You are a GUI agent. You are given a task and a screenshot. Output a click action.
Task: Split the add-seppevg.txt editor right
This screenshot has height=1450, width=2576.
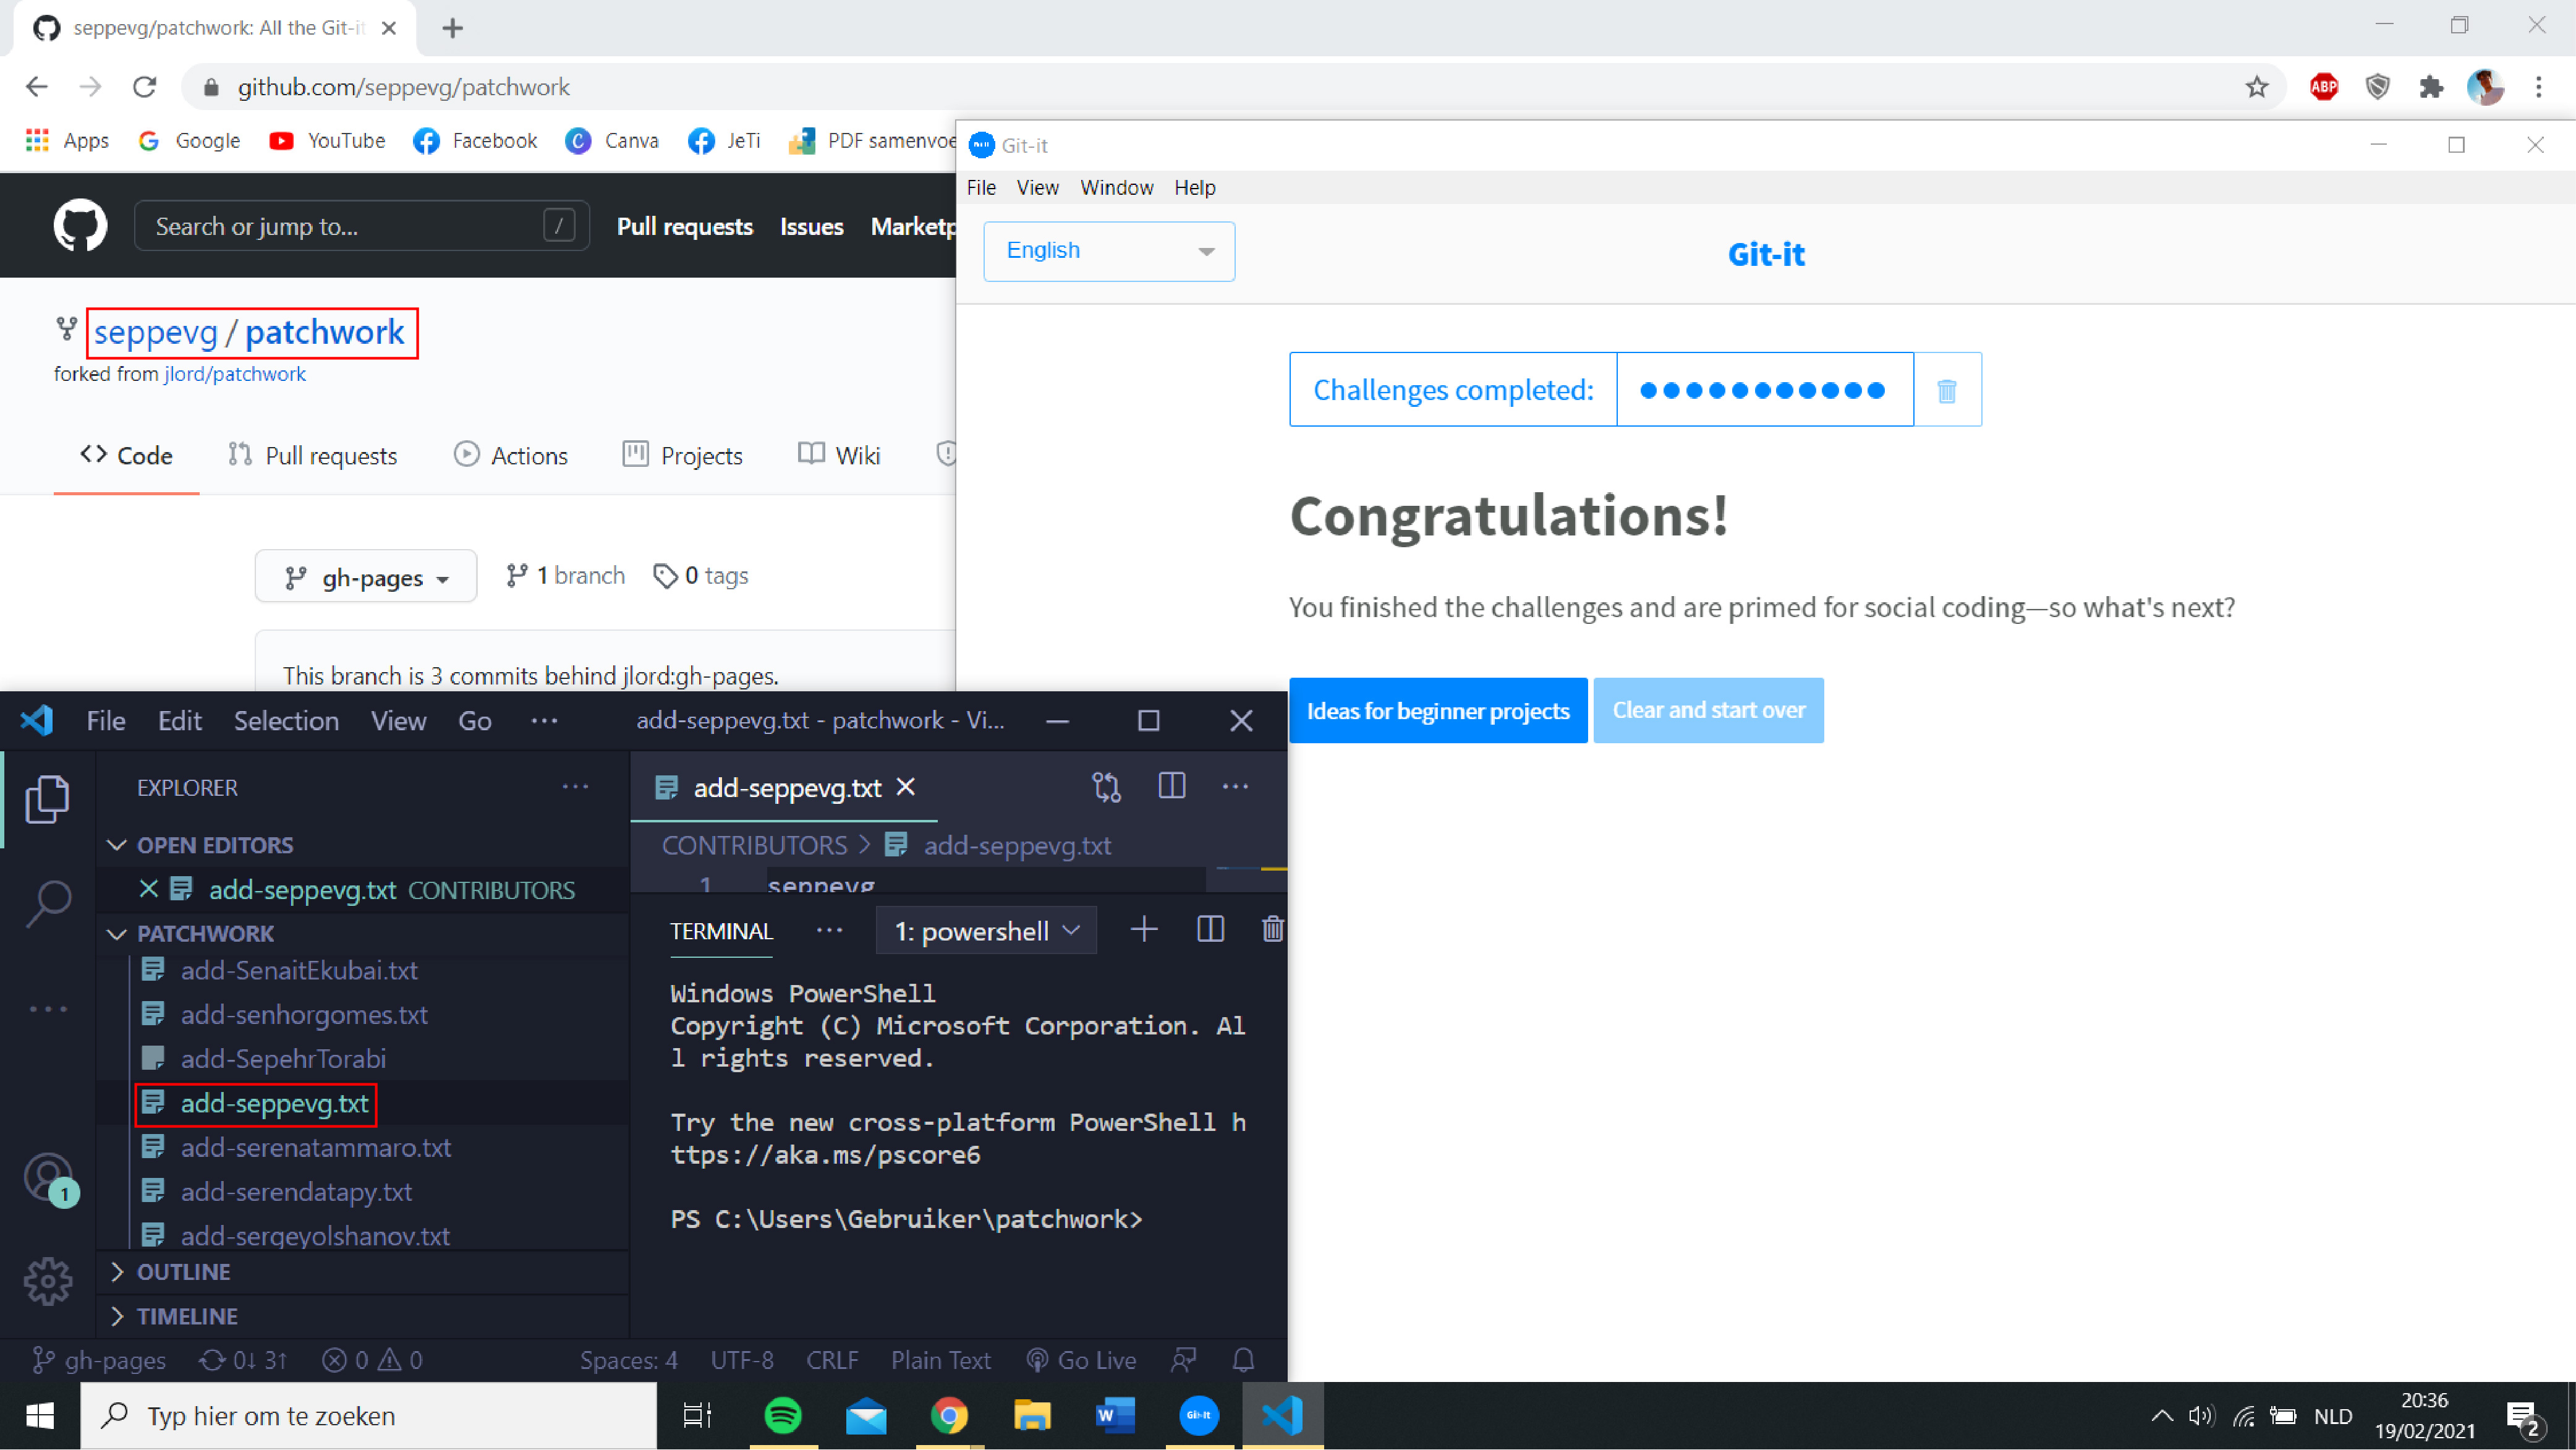tap(1171, 786)
